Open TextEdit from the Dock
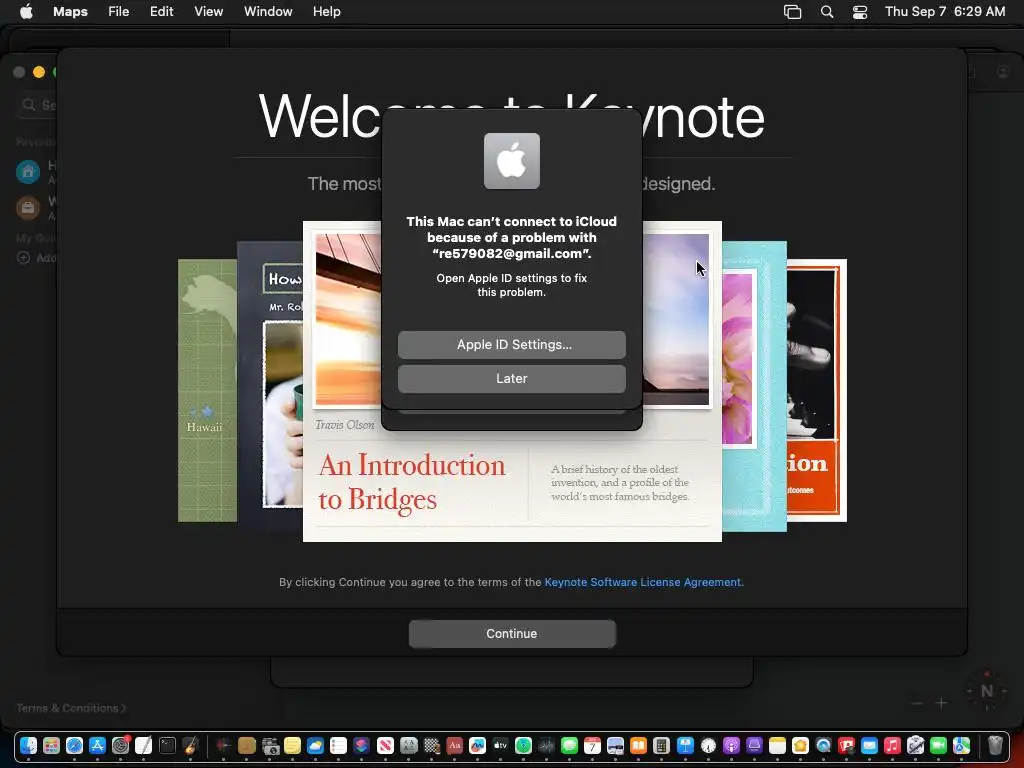 coord(144,745)
